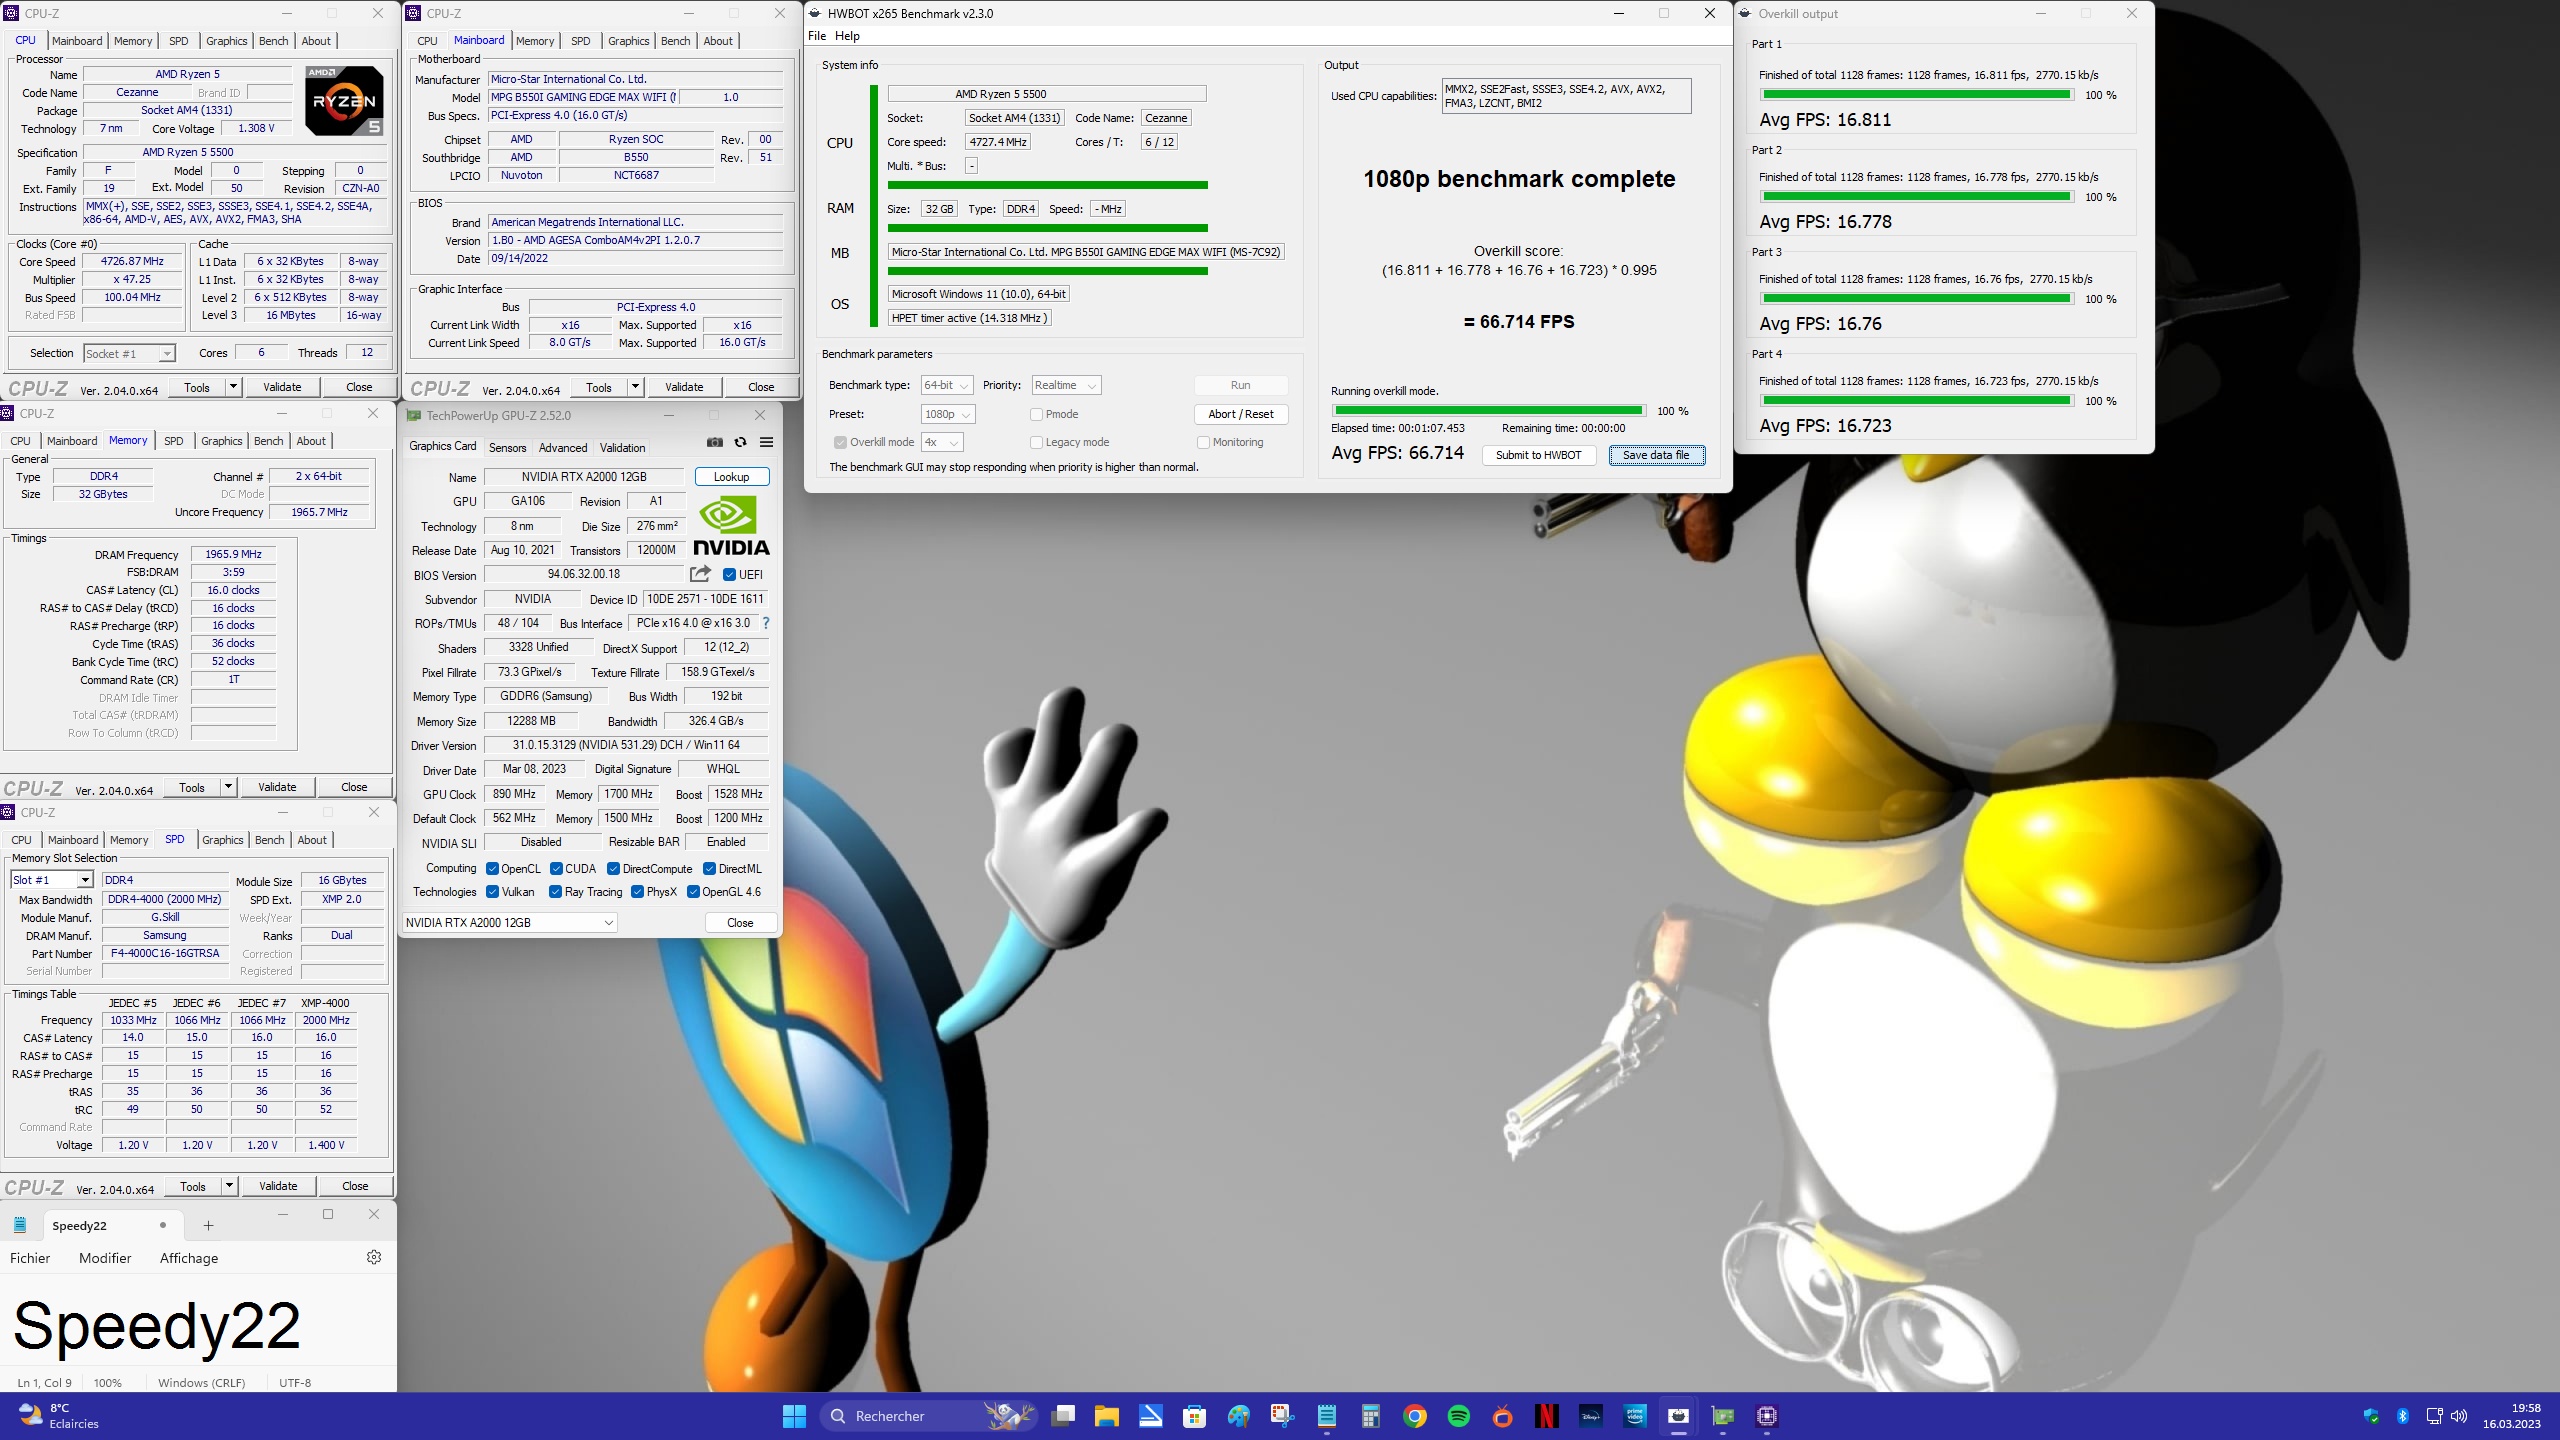Open the Socket #1 selection dropdown
The image size is (2560, 1440).
pyautogui.click(x=129, y=353)
